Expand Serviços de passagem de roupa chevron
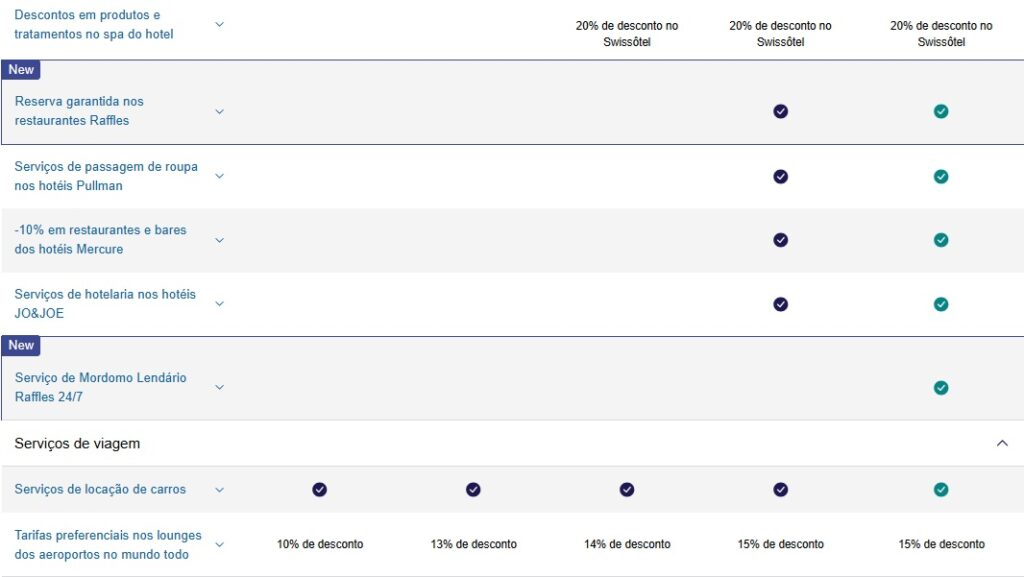 tap(220, 176)
